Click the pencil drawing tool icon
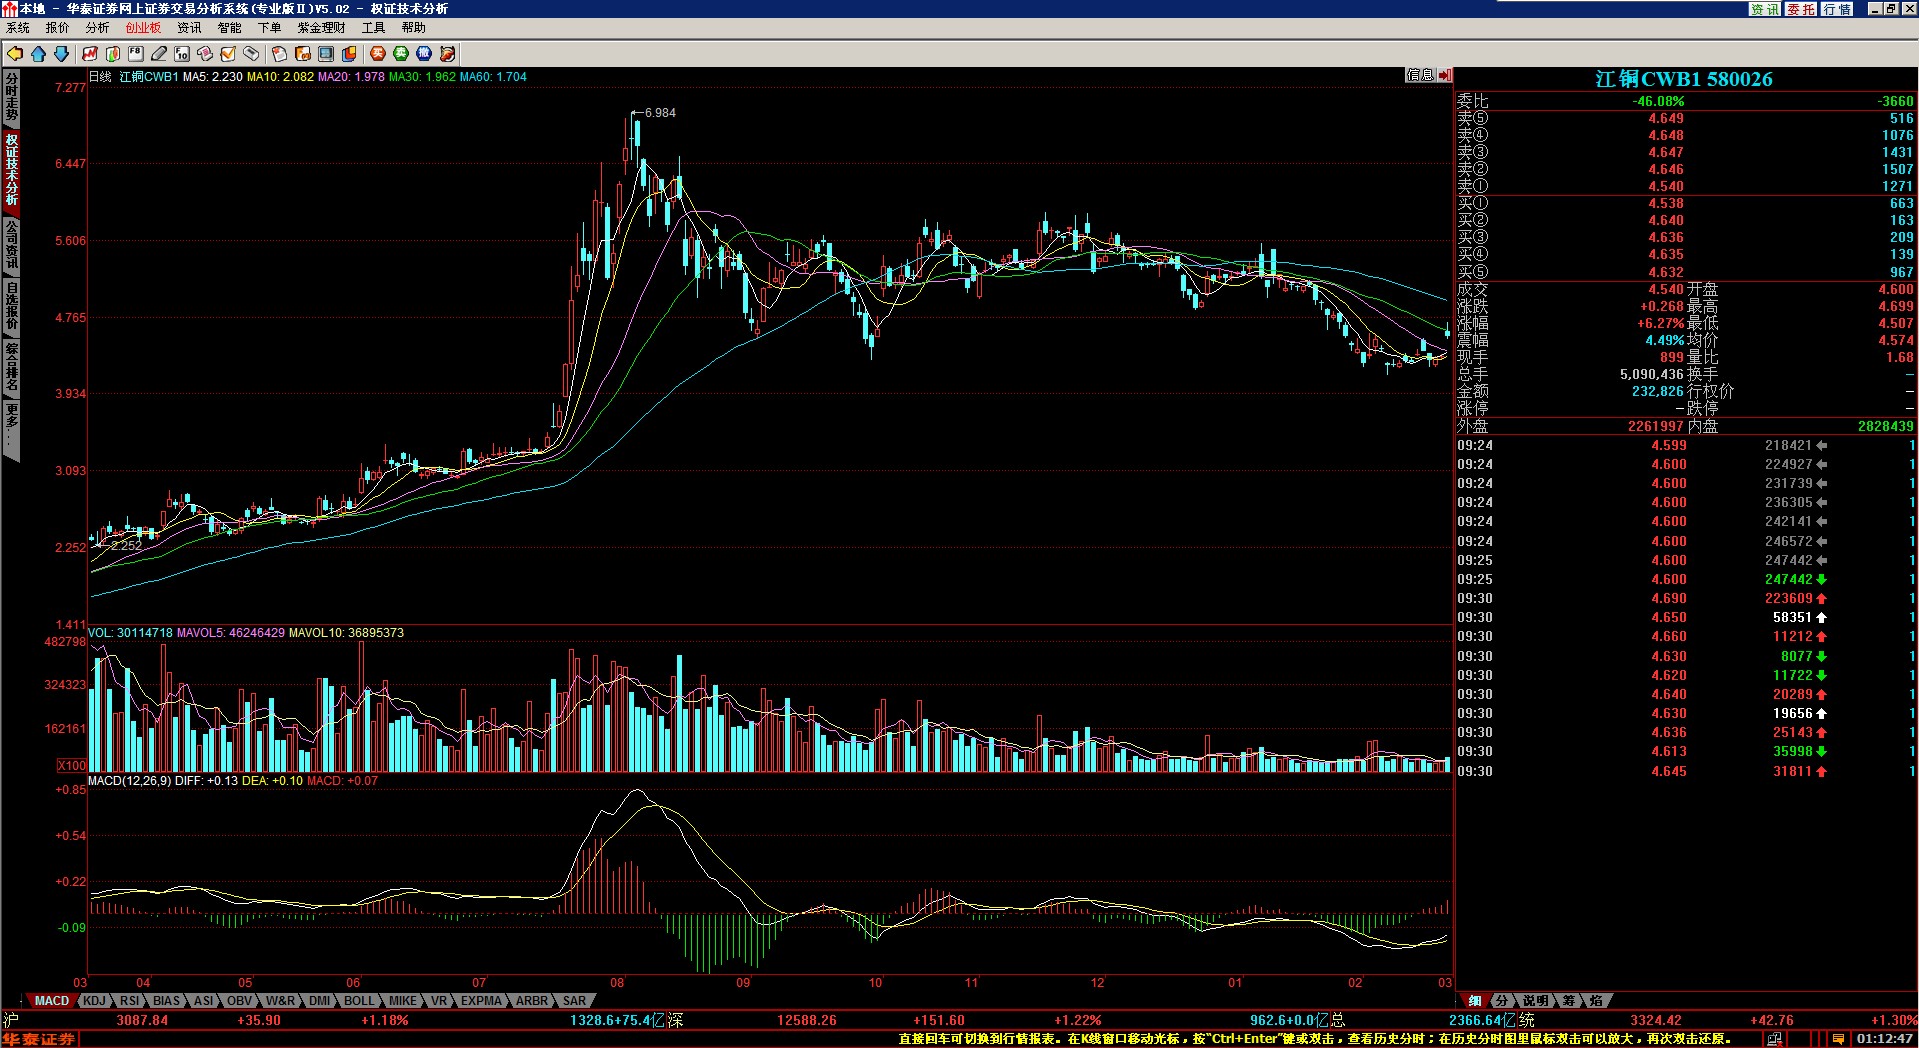The image size is (1919, 1048). click(159, 54)
